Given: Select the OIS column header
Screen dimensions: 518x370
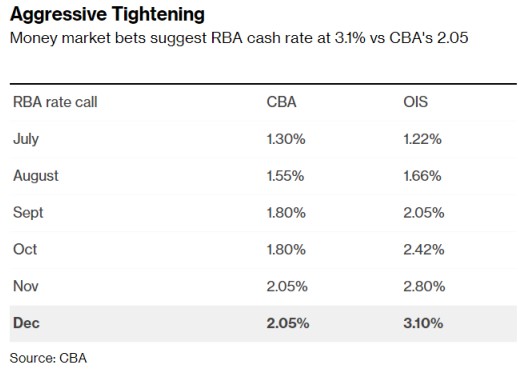Looking at the screenshot, I should pos(415,102).
